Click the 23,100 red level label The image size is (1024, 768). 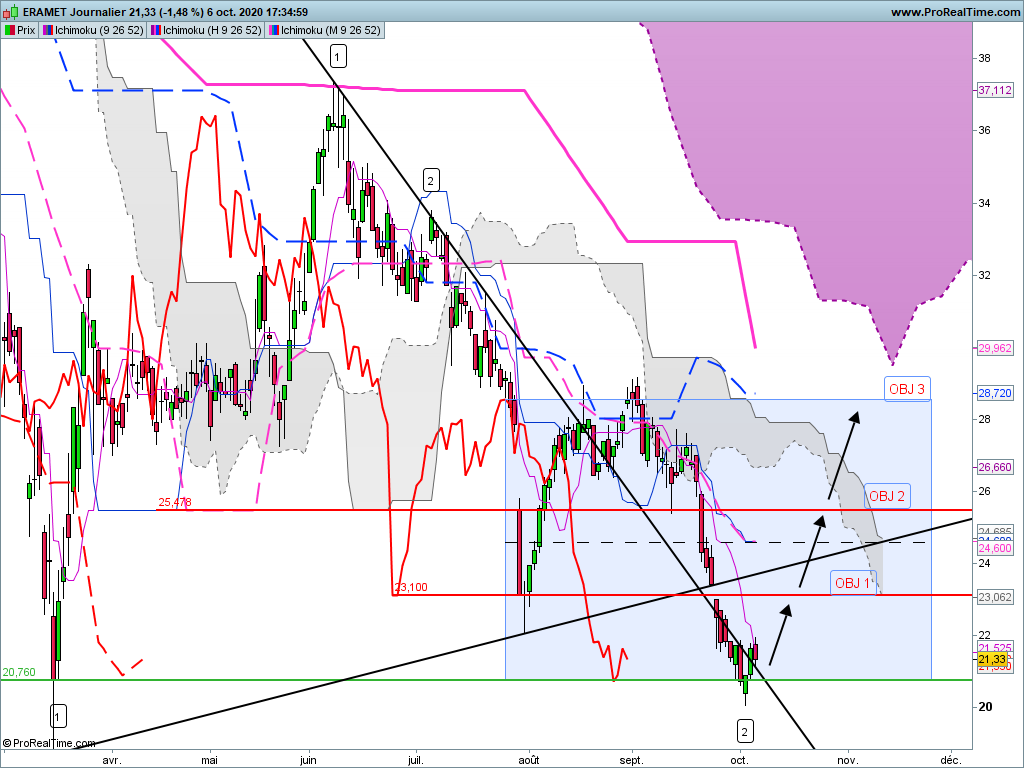pyautogui.click(x=411, y=587)
